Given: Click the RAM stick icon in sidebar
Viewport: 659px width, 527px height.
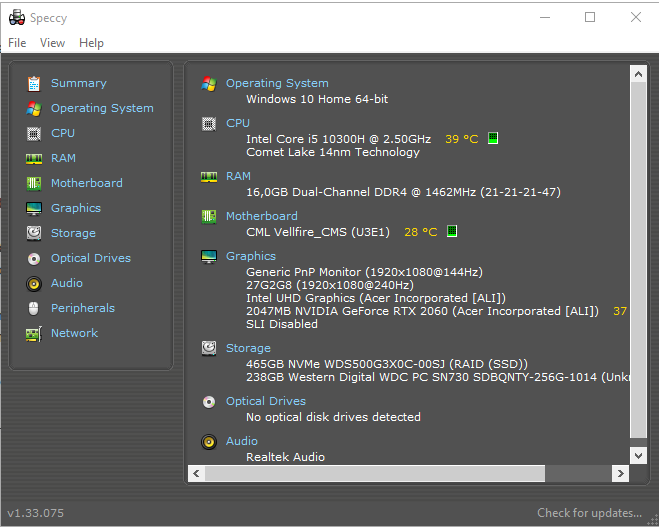Looking at the screenshot, I should (x=34, y=158).
